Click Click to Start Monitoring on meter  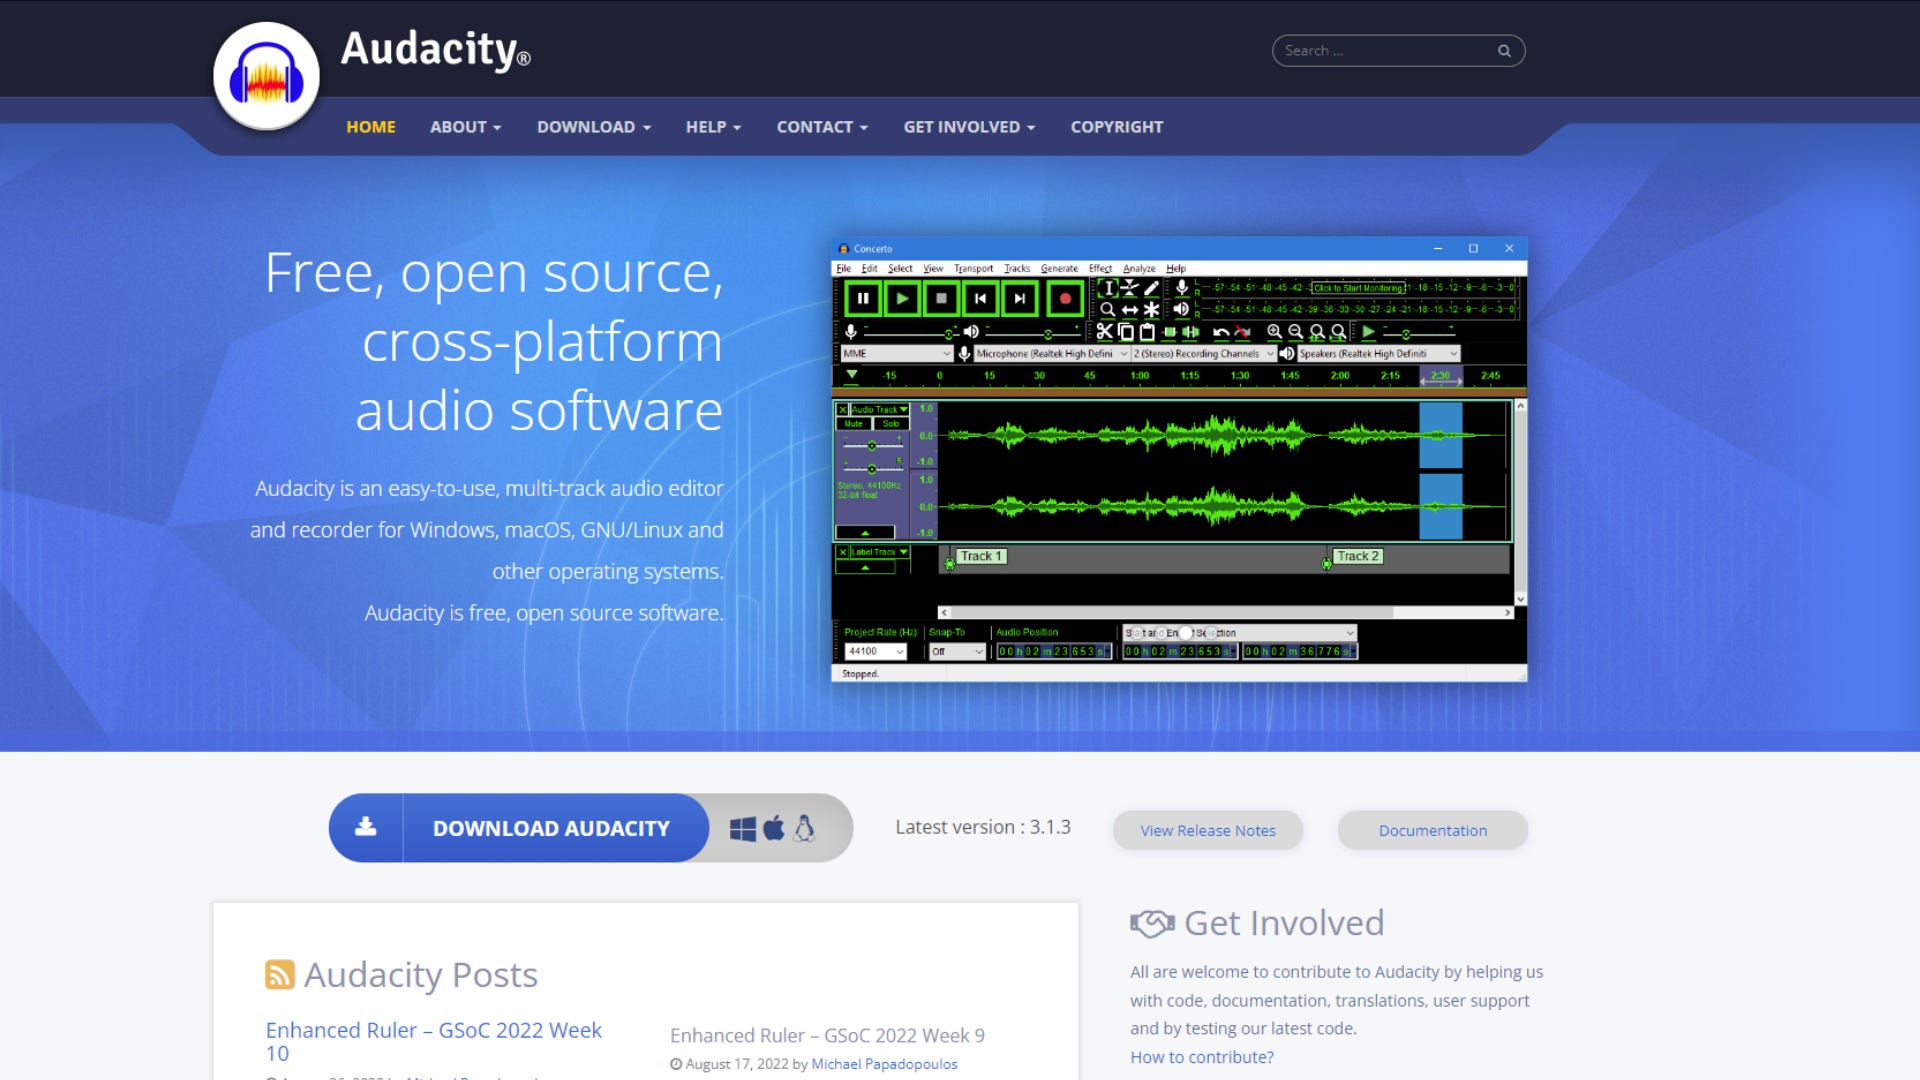point(1358,288)
